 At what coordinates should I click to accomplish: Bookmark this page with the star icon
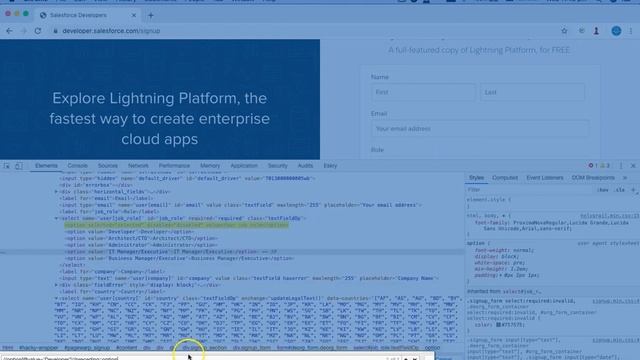[564, 31]
